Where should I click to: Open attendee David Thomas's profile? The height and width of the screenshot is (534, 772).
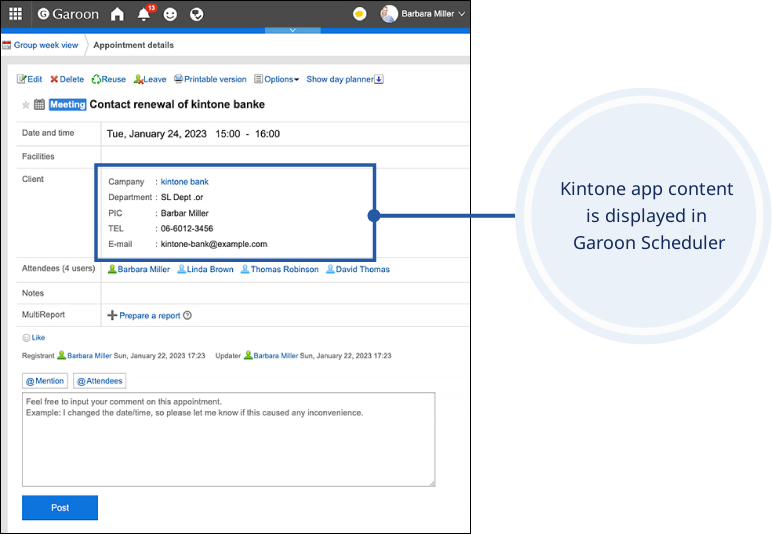[363, 269]
